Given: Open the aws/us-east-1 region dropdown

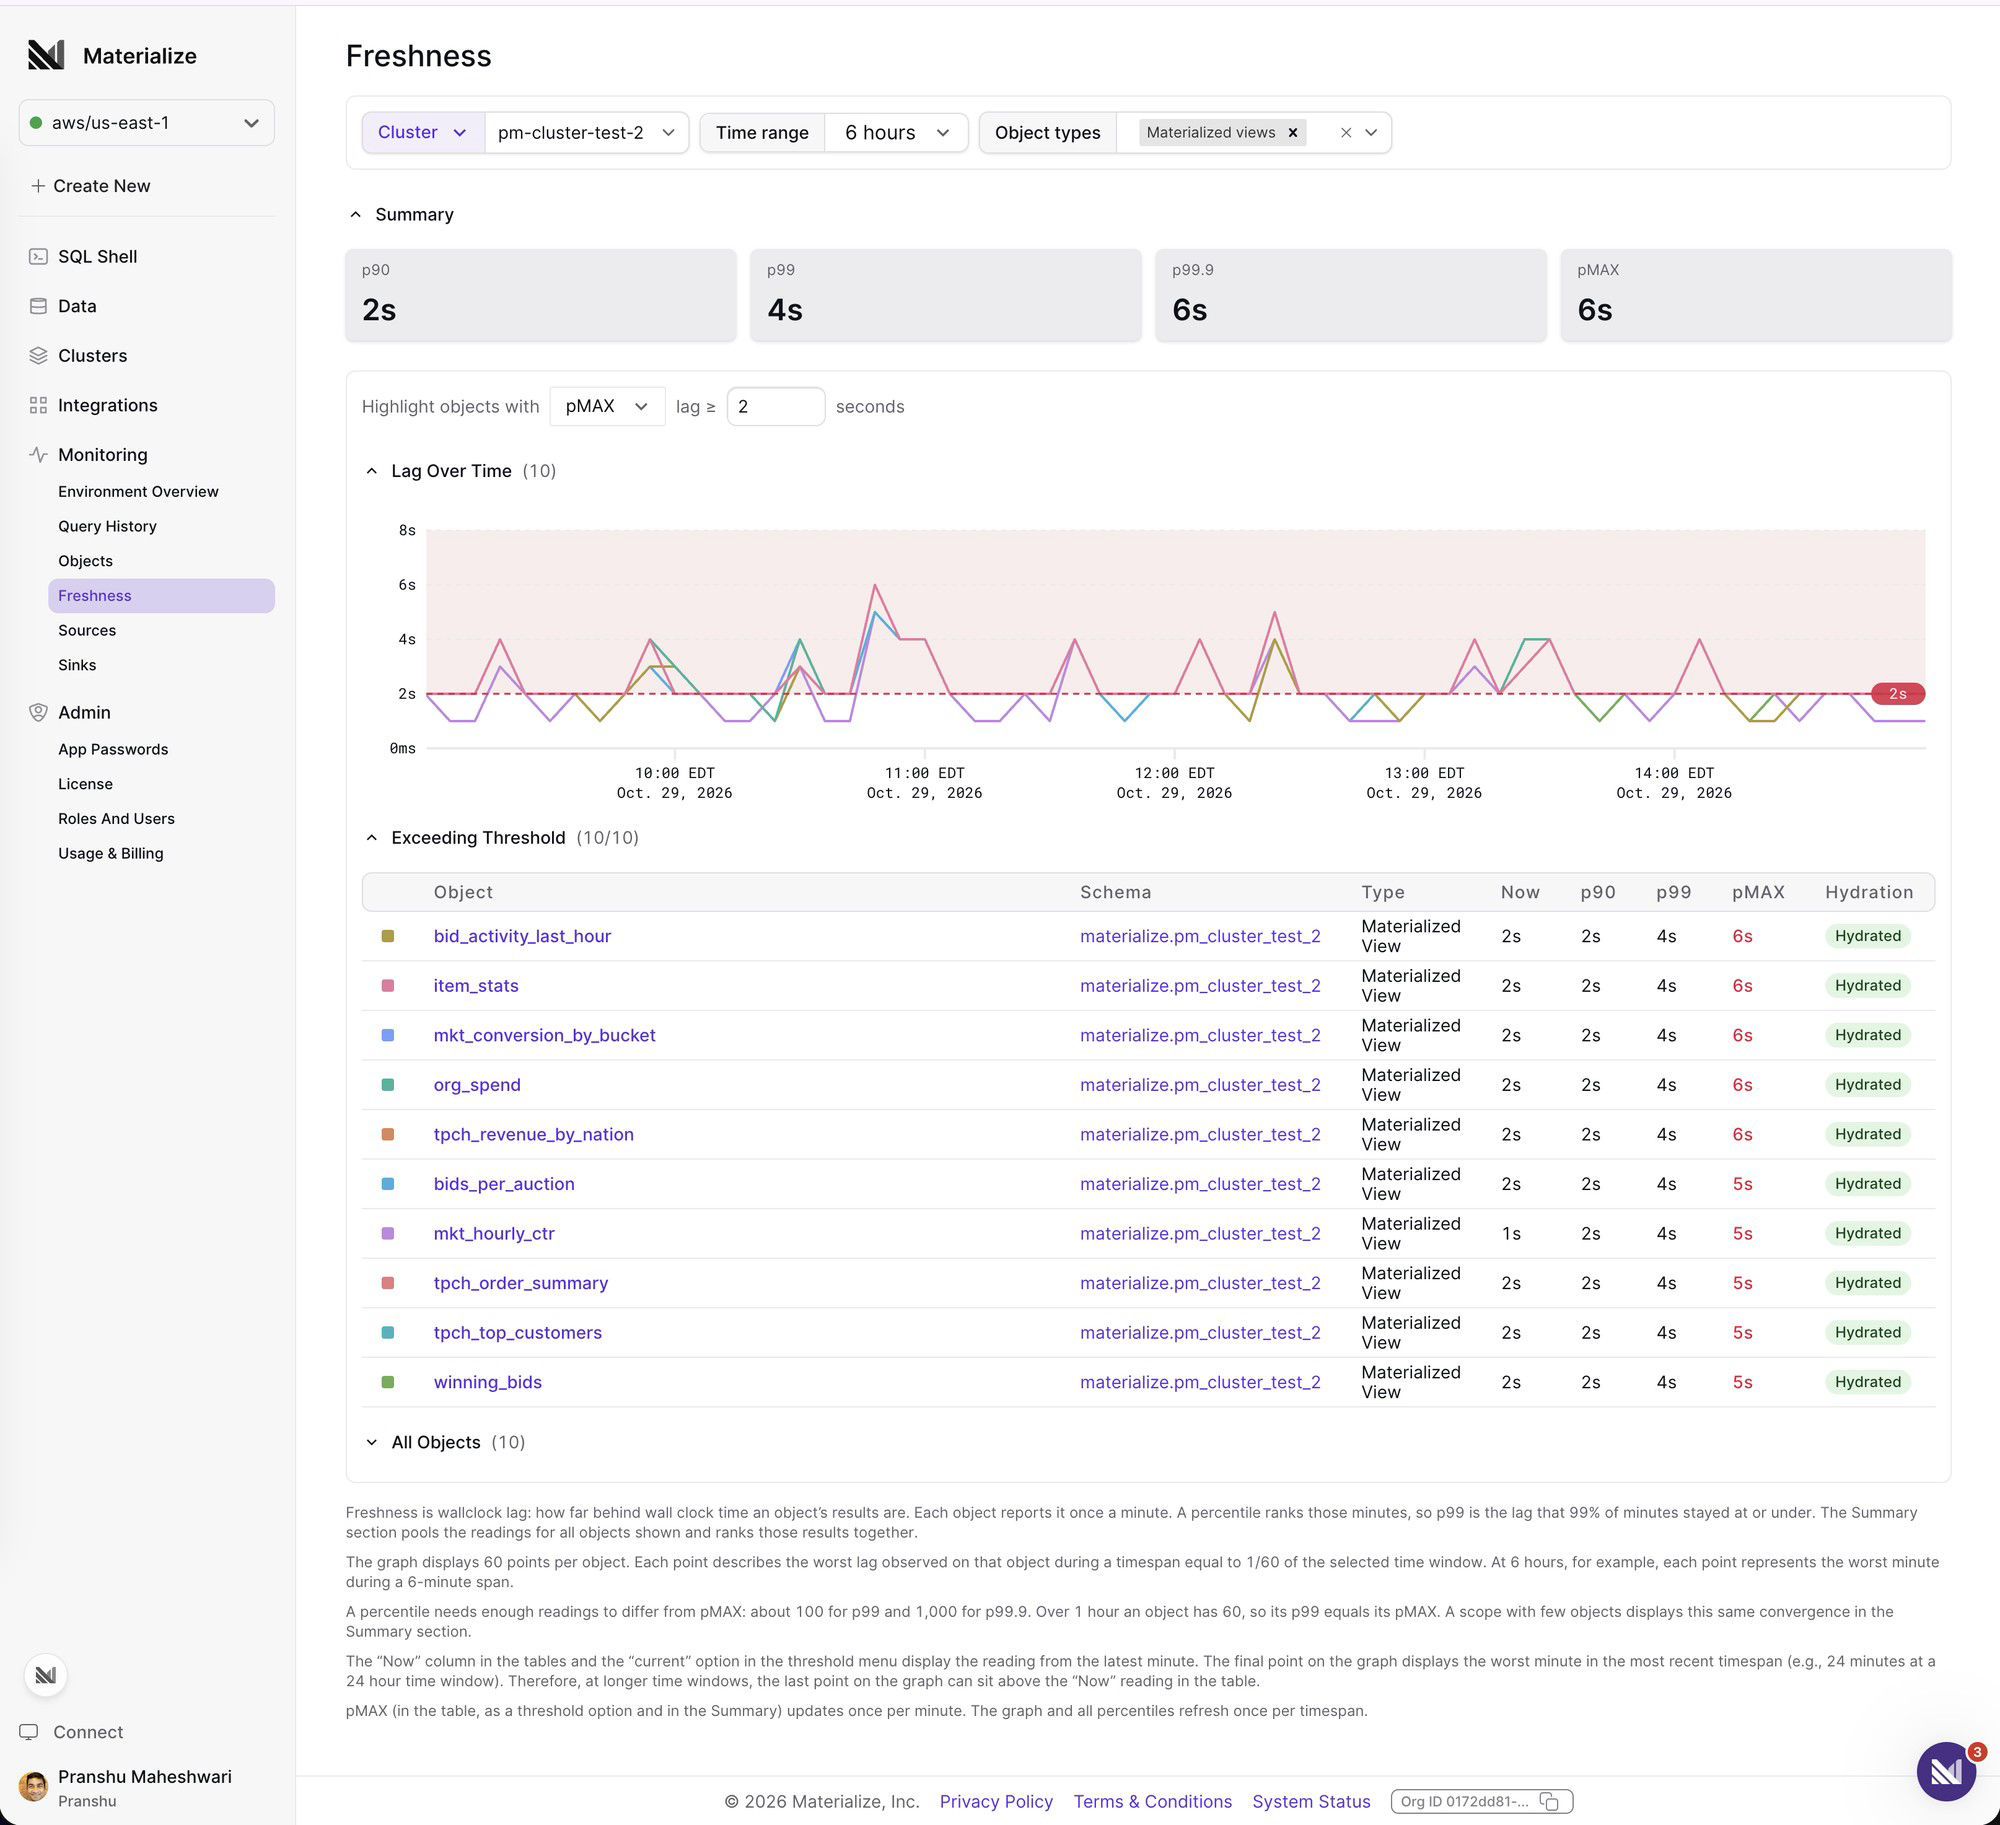Looking at the screenshot, I should click(x=146, y=123).
